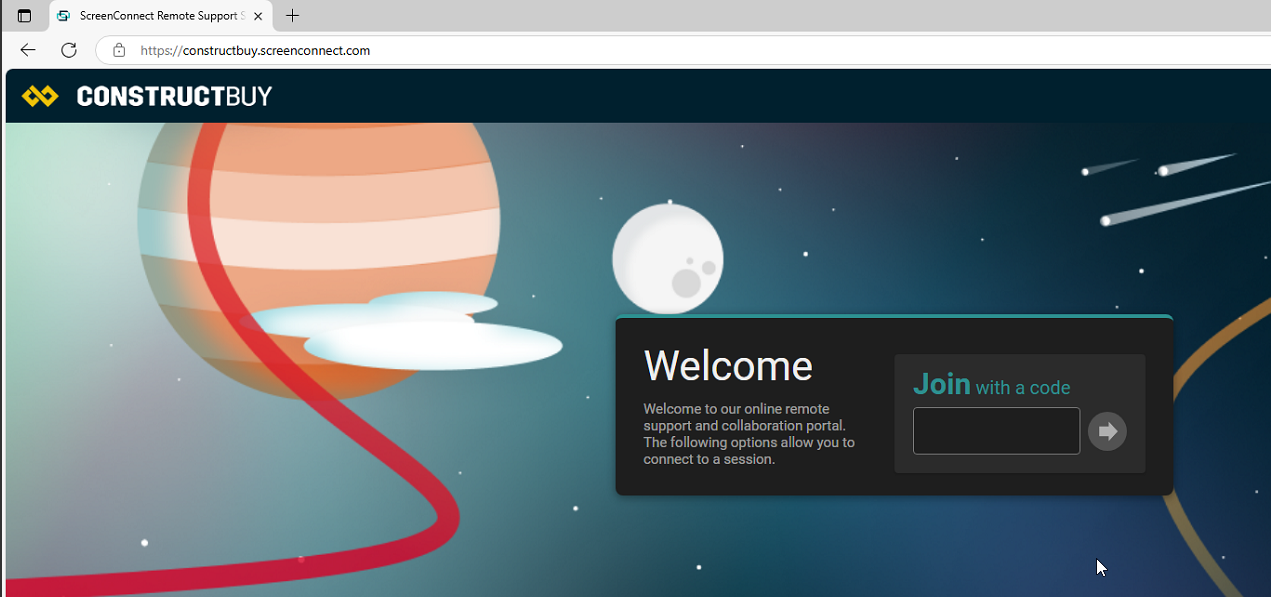Click the gray moon illustration
The image size is (1271, 597).
(x=667, y=258)
